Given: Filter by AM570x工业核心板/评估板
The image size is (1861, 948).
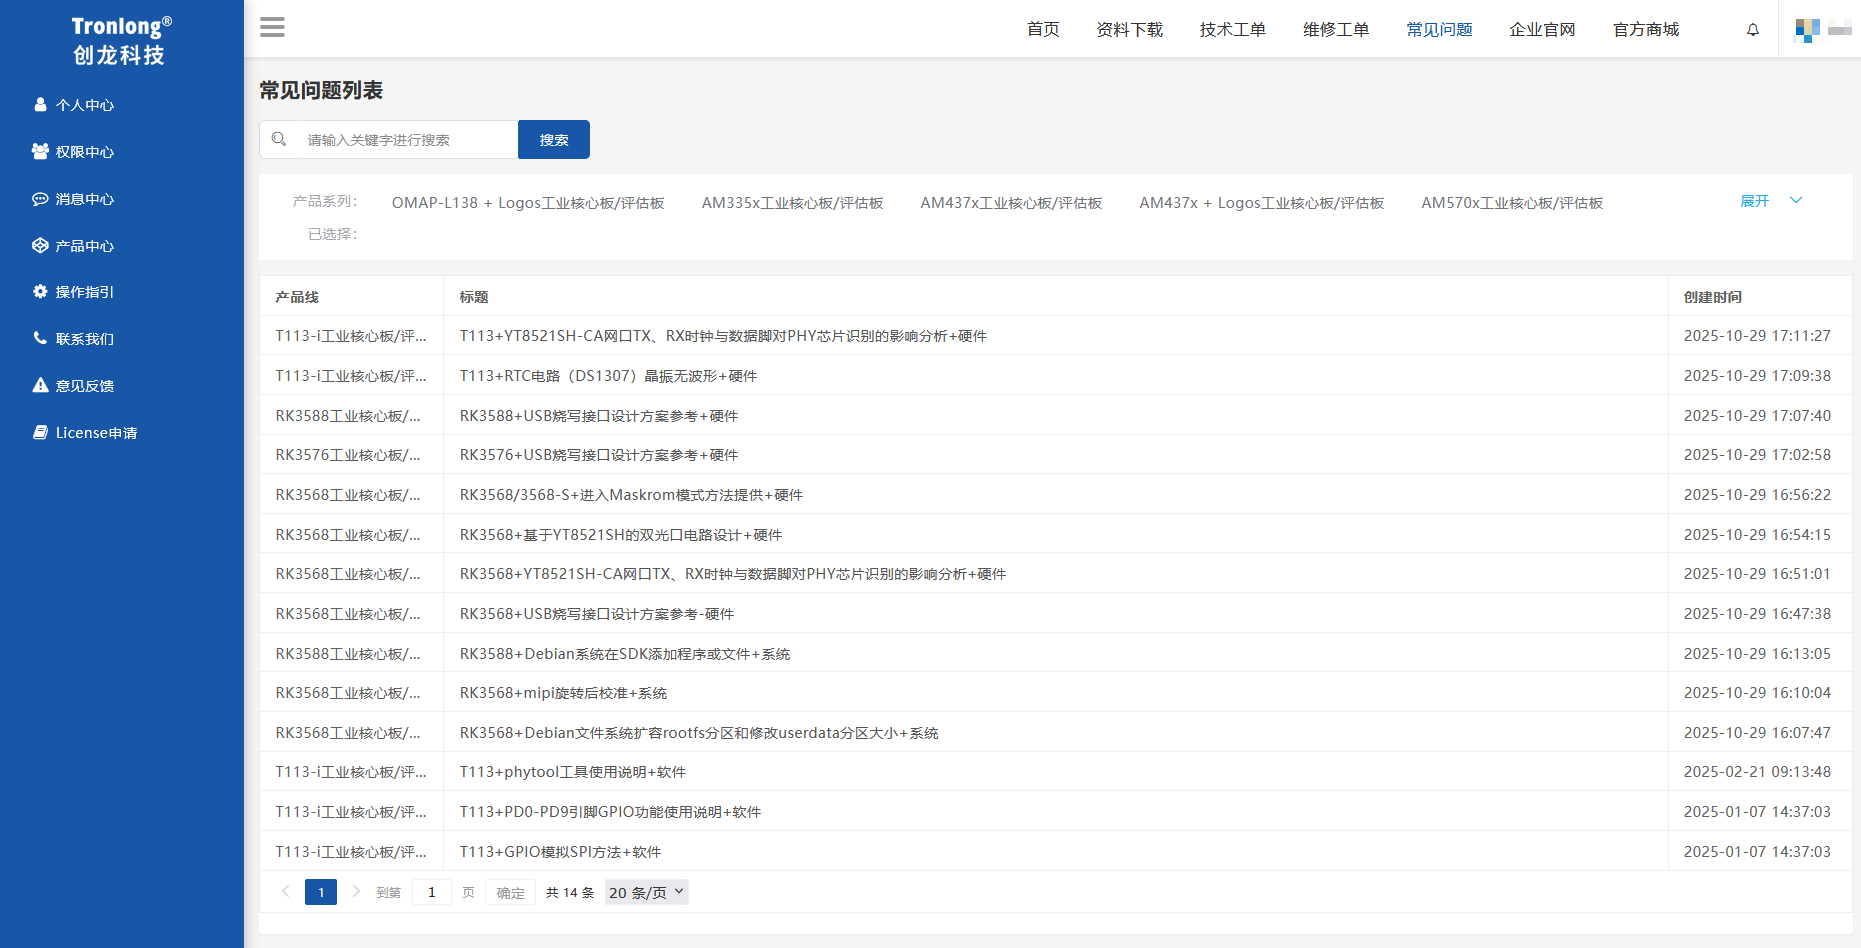Looking at the screenshot, I should coord(1512,203).
